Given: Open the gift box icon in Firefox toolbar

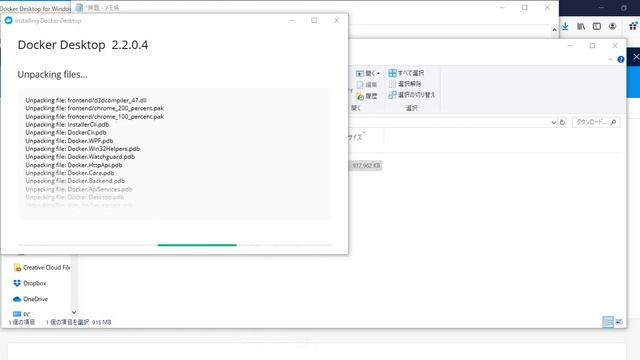Looking at the screenshot, I should click(633, 26).
